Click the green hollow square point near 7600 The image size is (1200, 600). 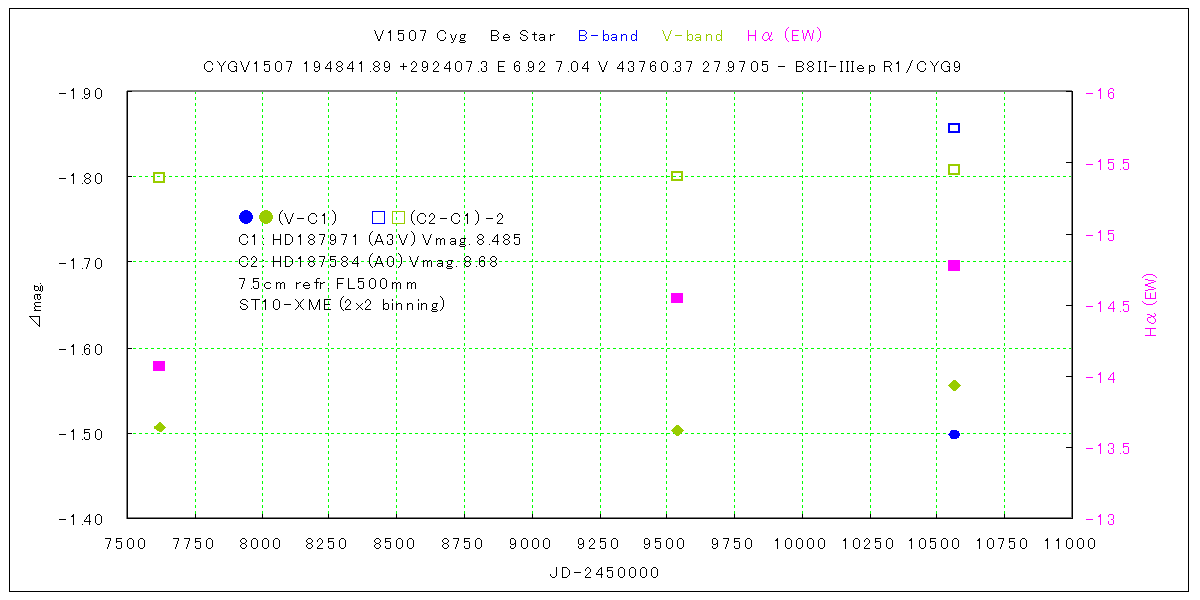tap(159, 177)
